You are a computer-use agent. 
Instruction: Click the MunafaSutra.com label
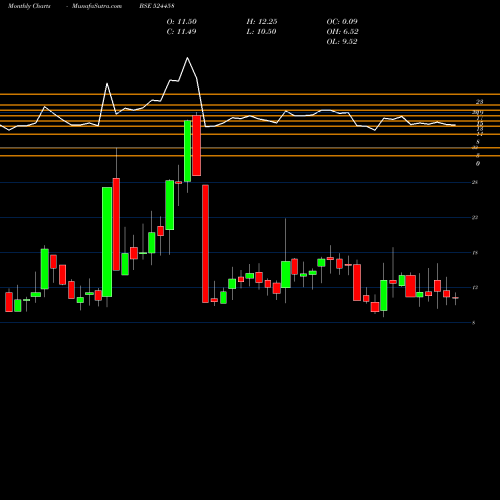point(97,6)
